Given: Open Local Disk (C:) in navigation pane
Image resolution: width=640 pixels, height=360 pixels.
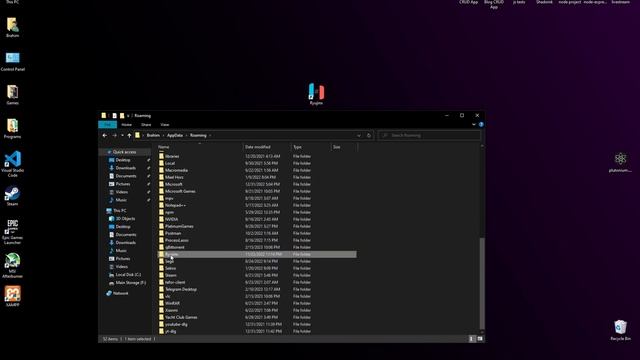Looking at the screenshot, I should click(125, 275).
